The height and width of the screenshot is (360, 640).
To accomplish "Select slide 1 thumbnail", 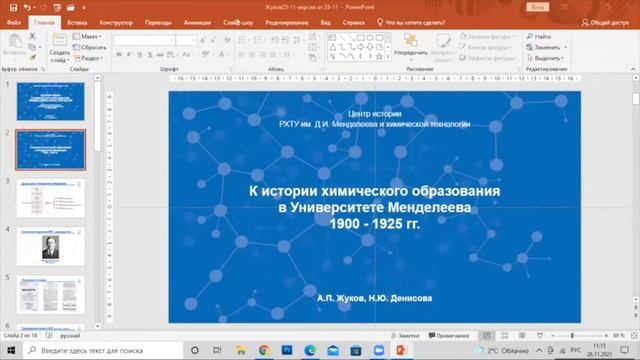I will coord(51,101).
